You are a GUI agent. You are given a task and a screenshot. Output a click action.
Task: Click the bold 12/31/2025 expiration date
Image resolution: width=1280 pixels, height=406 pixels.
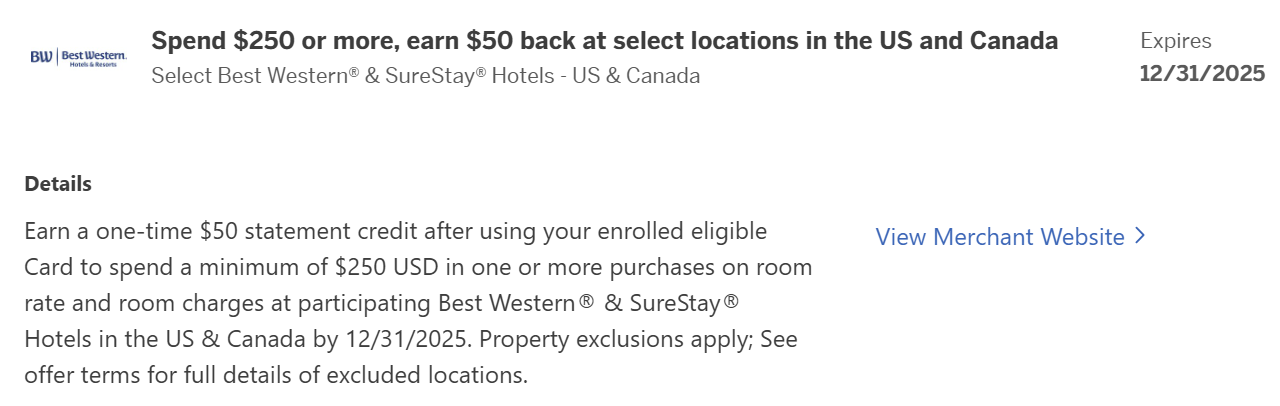1202,74
